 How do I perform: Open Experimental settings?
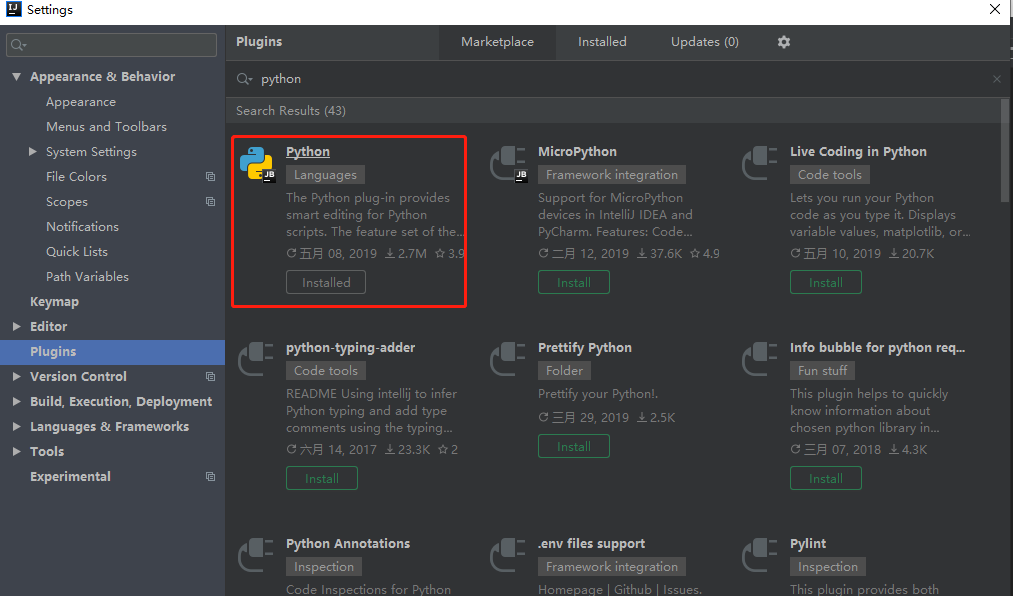70,477
